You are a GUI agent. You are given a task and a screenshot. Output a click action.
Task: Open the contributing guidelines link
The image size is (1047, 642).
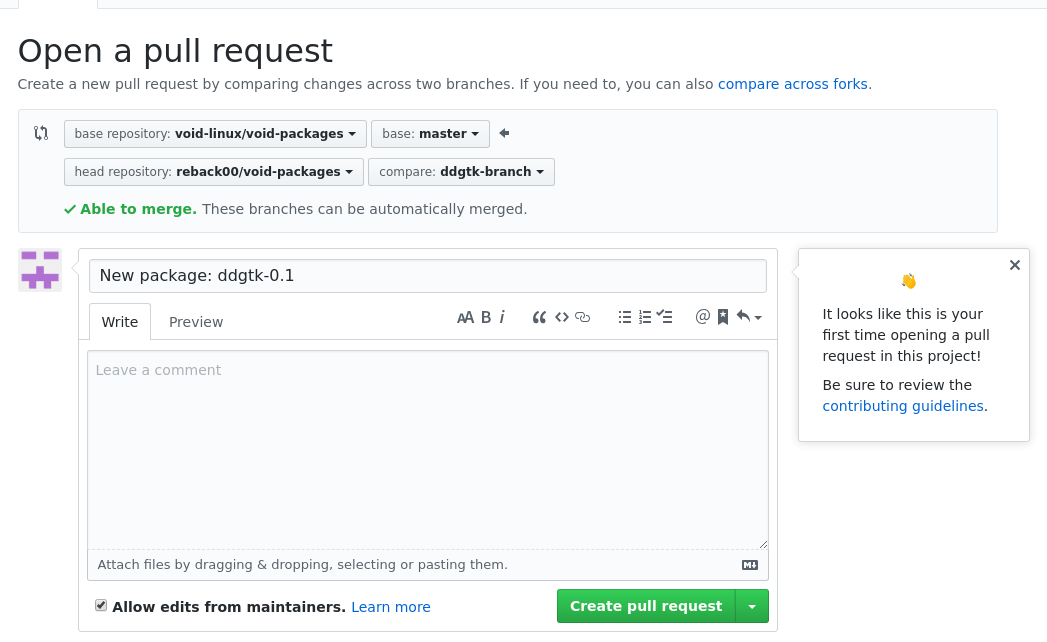[903, 406]
